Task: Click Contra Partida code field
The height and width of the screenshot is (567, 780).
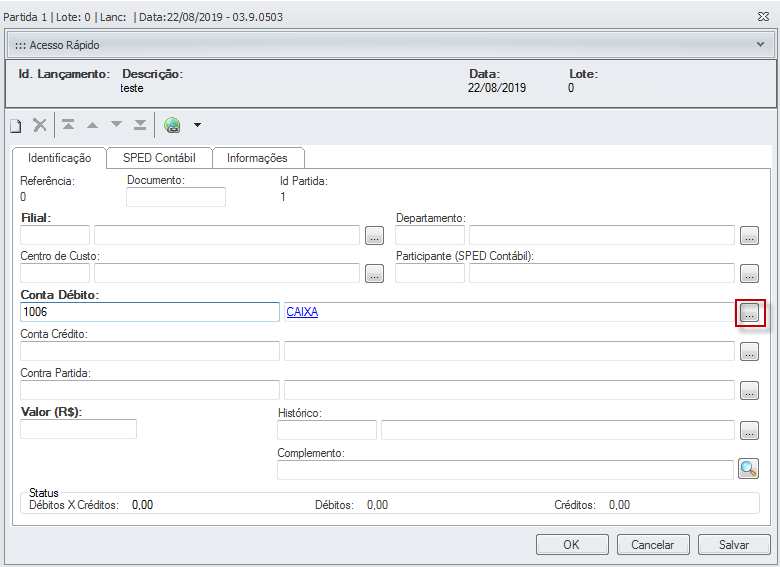Action: pyautogui.click(x=150, y=390)
